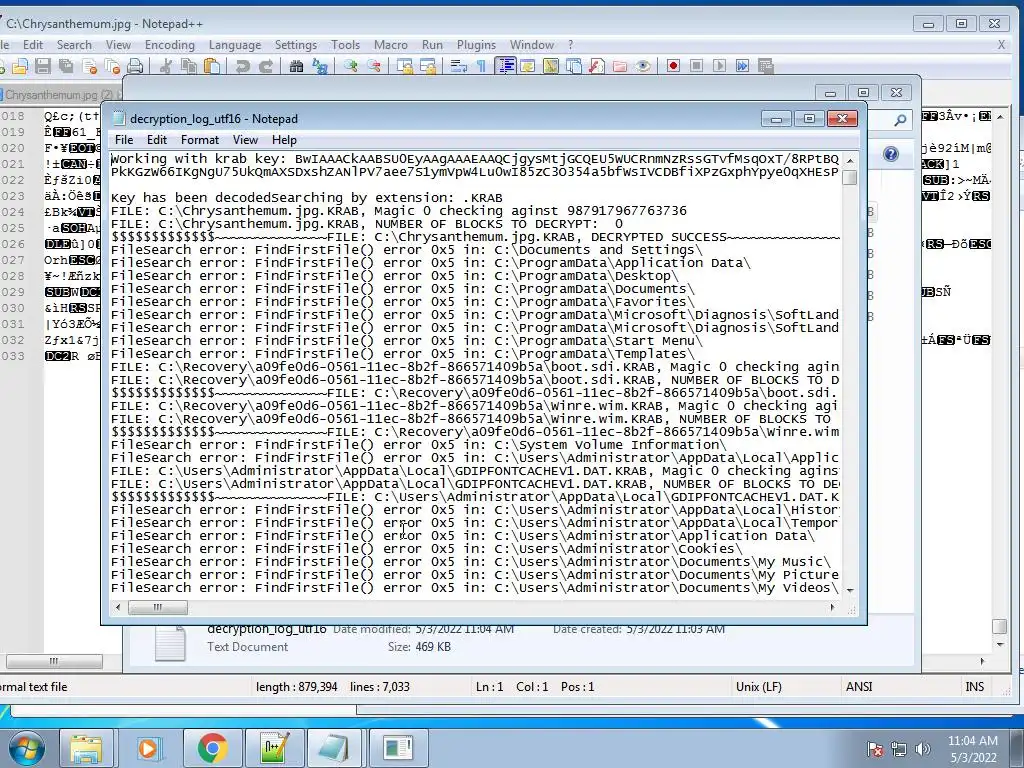
Task: Open Notepad Format menu
Action: tap(200, 140)
